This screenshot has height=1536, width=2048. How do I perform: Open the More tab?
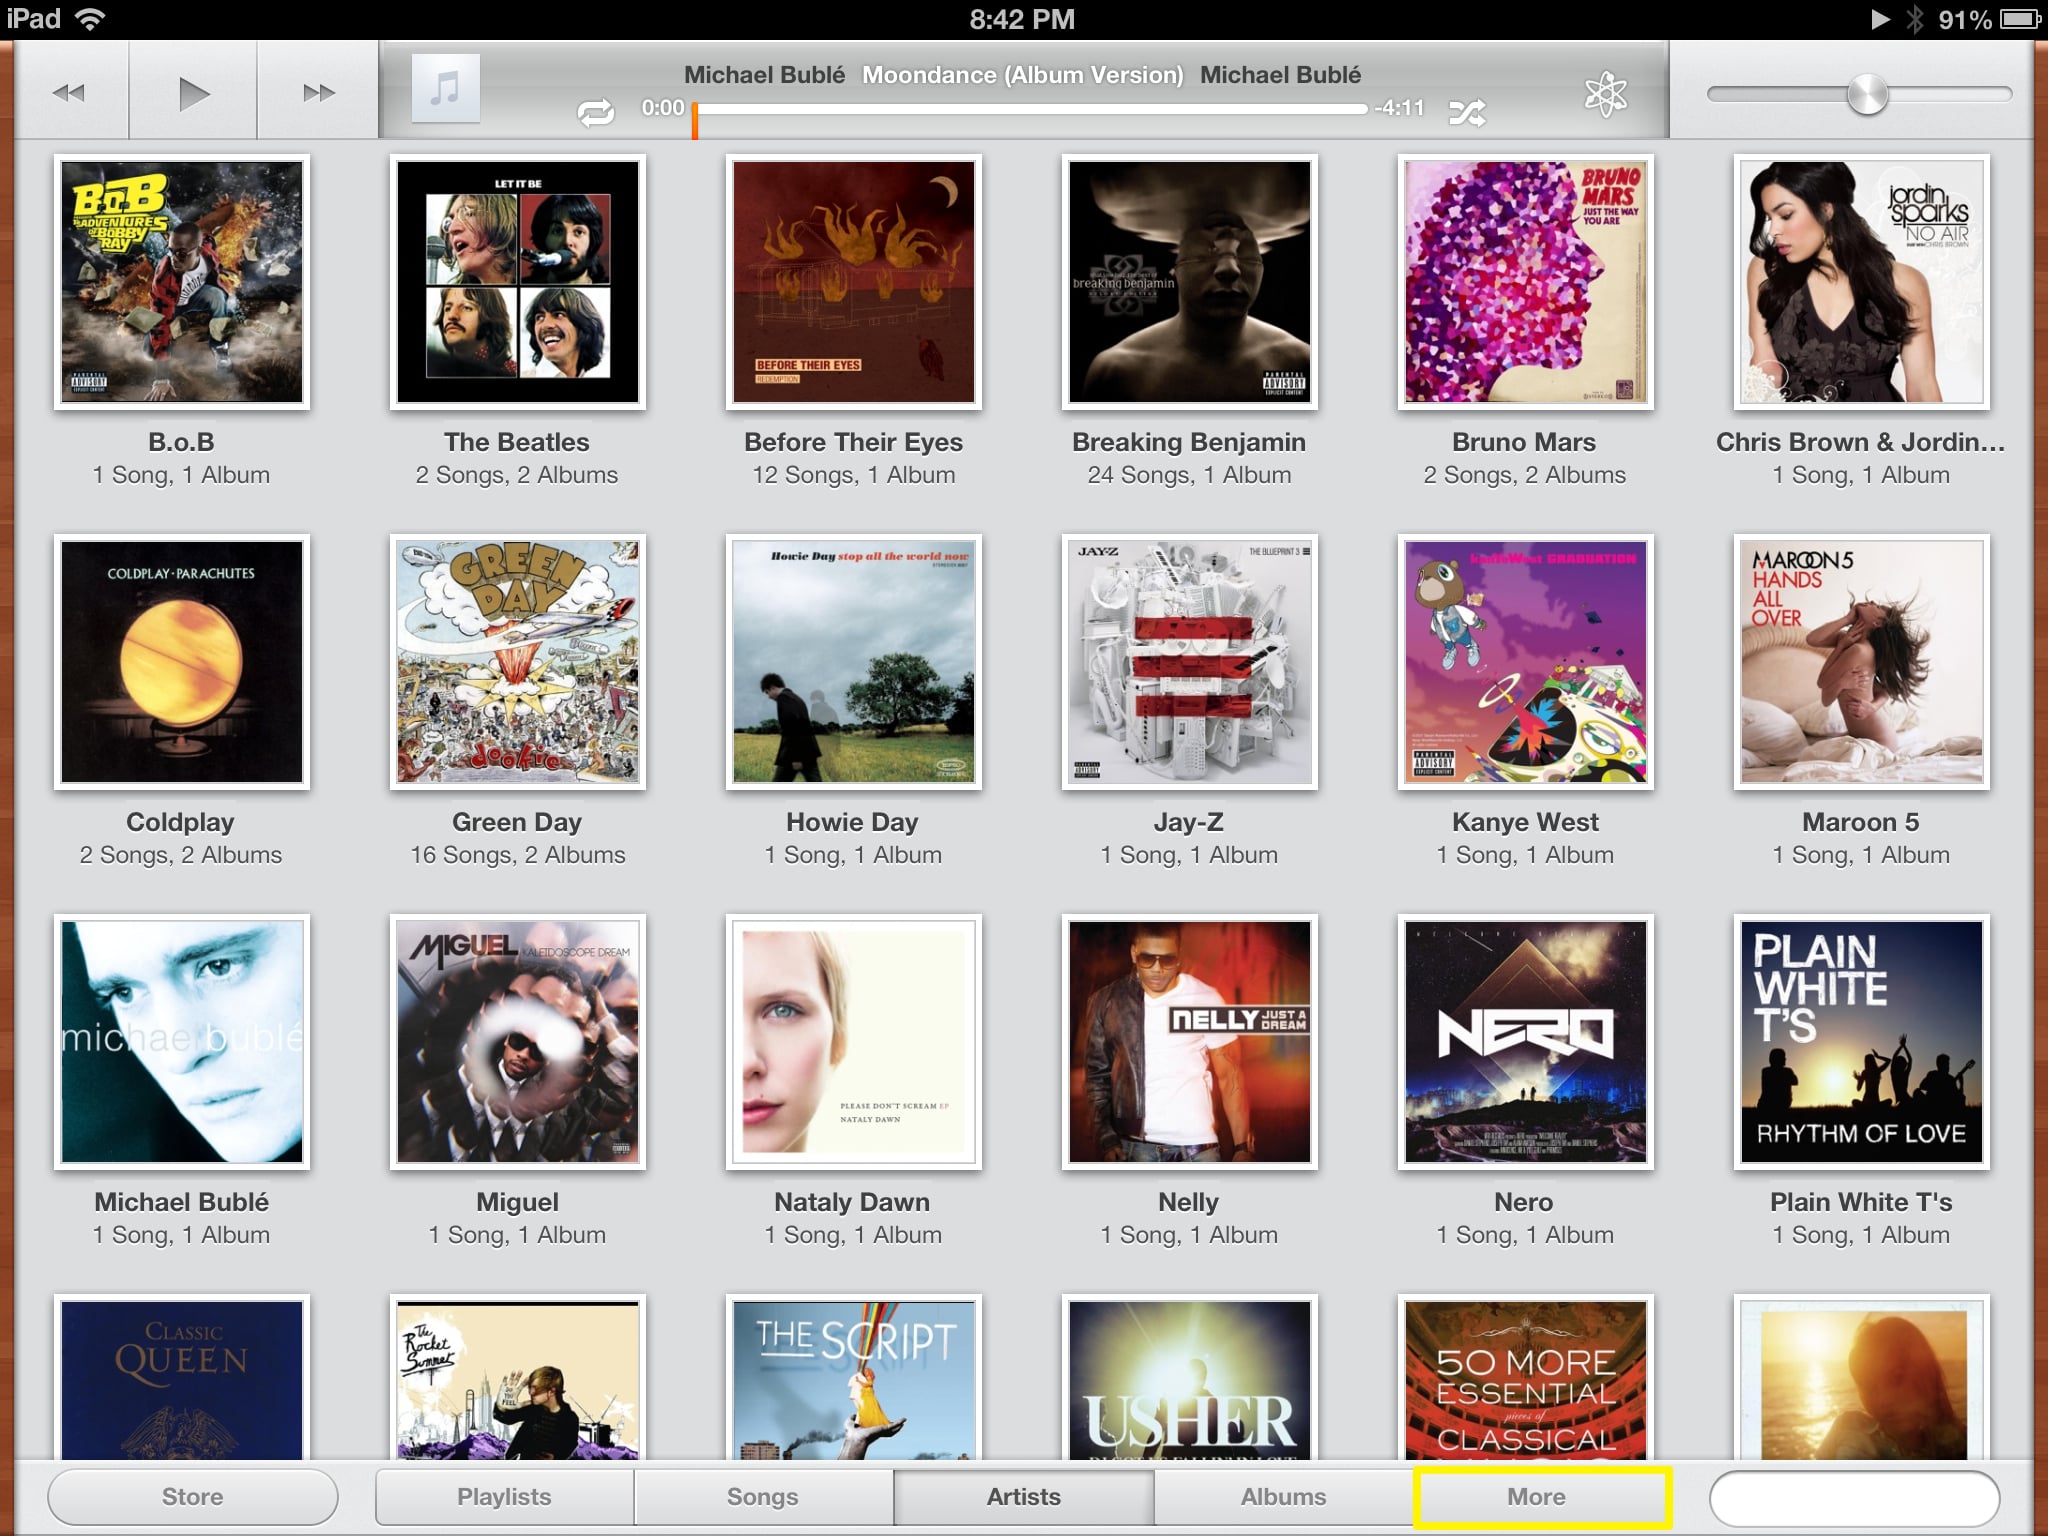[x=1541, y=1497]
